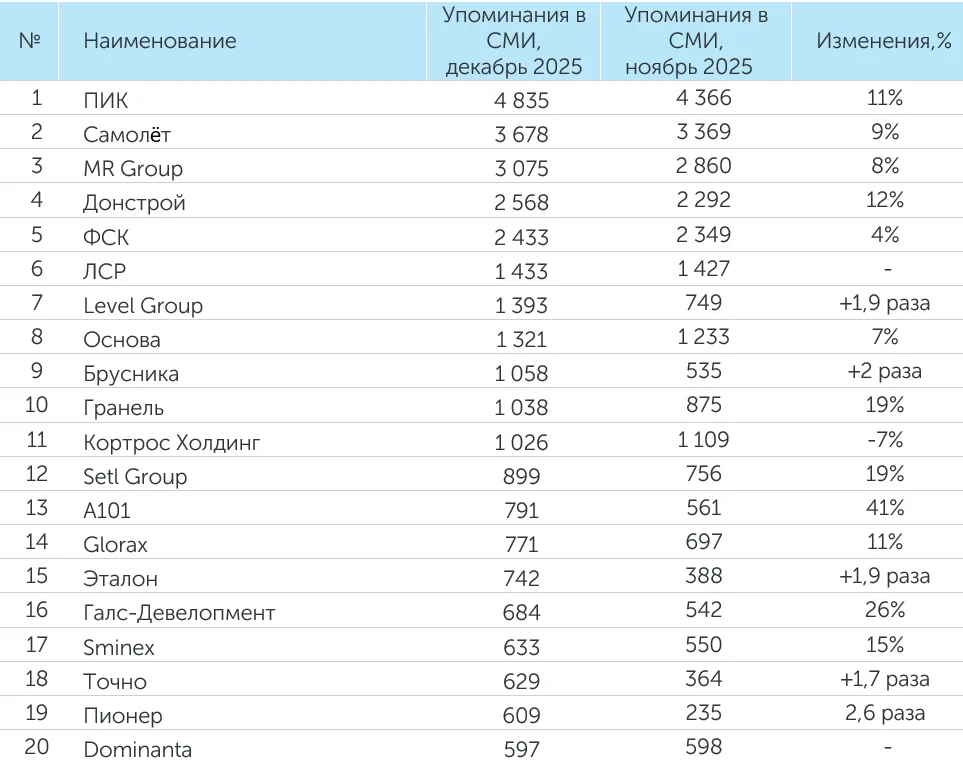The image size is (963, 769).
Task: Select the ПИК company name cell
Action: (x=106, y=100)
